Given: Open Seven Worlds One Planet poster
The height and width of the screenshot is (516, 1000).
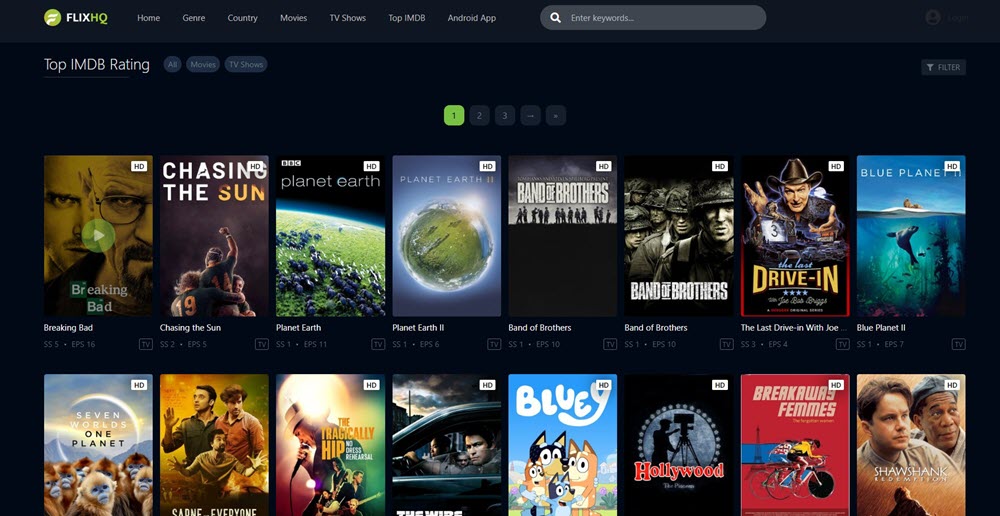Looking at the screenshot, I should (x=98, y=445).
